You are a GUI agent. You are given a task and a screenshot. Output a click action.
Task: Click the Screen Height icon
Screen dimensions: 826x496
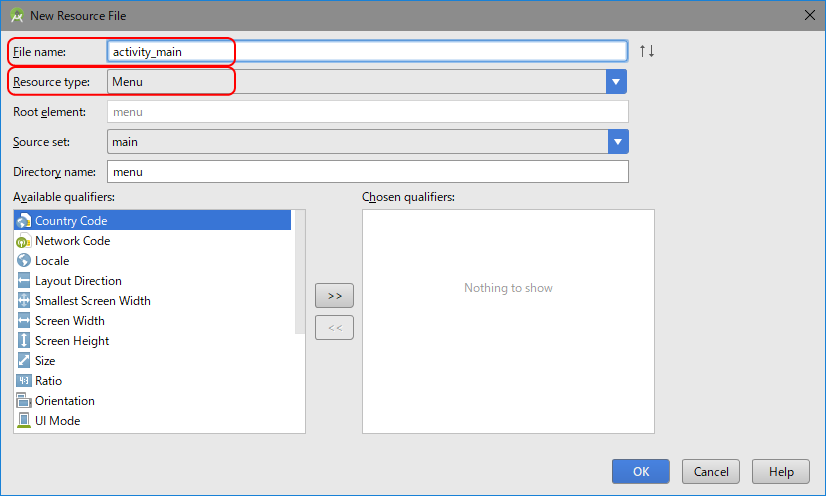click(x=24, y=340)
